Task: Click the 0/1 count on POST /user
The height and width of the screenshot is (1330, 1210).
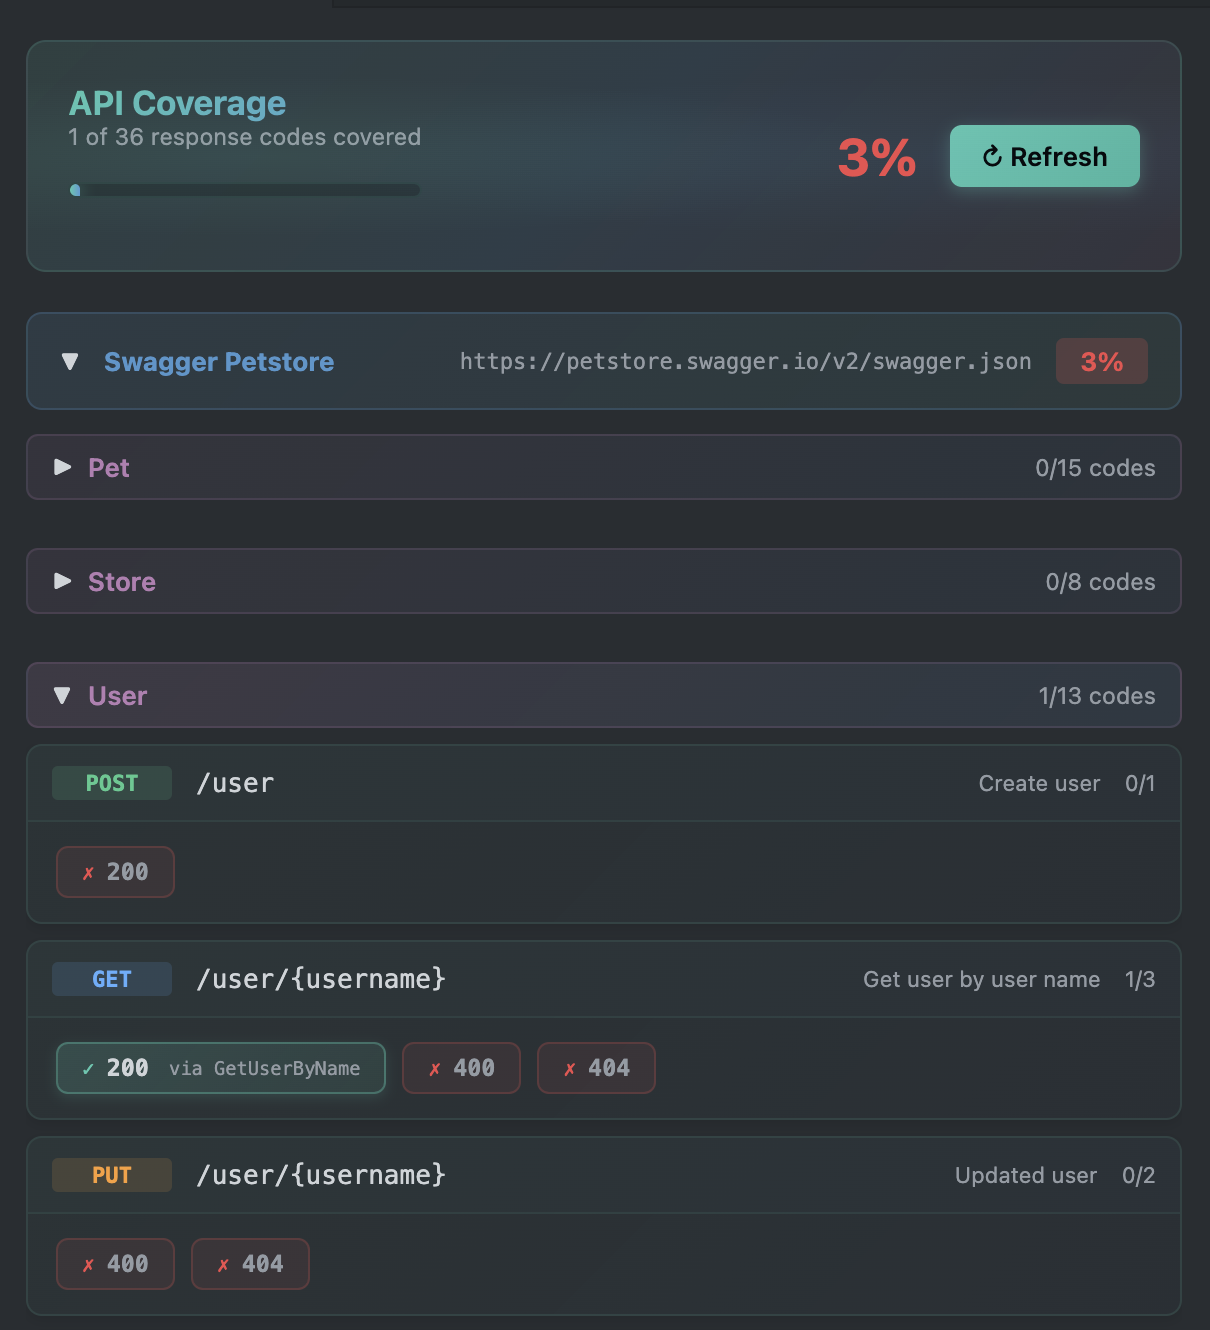Action: click(x=1140, y=783)
